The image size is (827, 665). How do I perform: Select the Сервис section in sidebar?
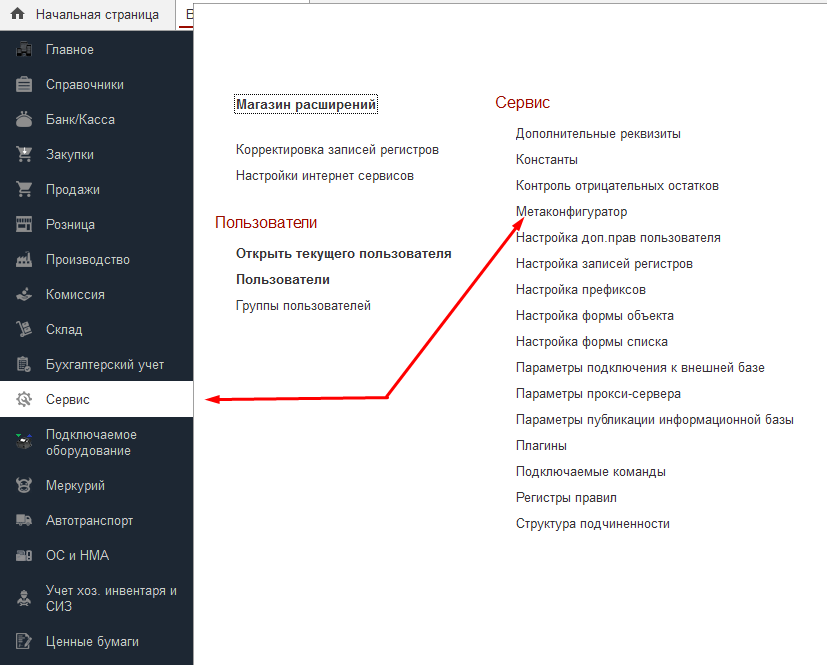97,399
